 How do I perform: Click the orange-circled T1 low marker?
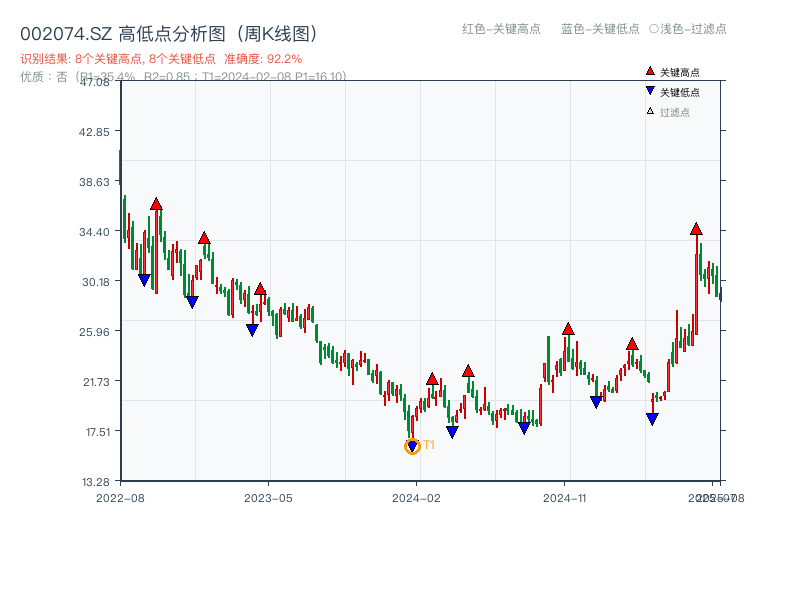click(412, 446)
